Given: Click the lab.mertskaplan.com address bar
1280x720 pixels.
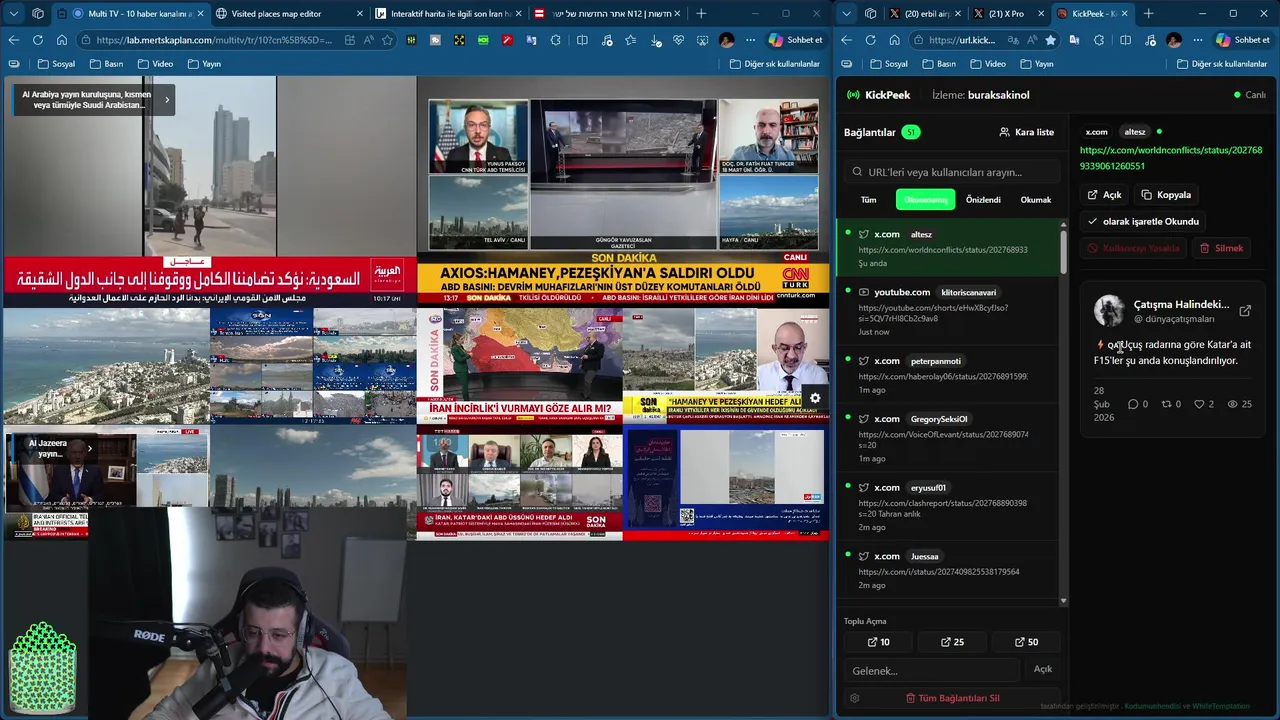Looking at the screenshot, I should 214,40.
